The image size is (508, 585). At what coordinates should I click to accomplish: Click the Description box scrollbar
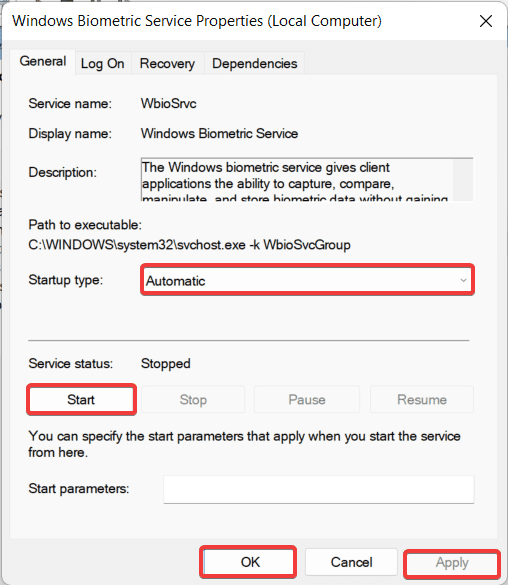tap(463, 180)
